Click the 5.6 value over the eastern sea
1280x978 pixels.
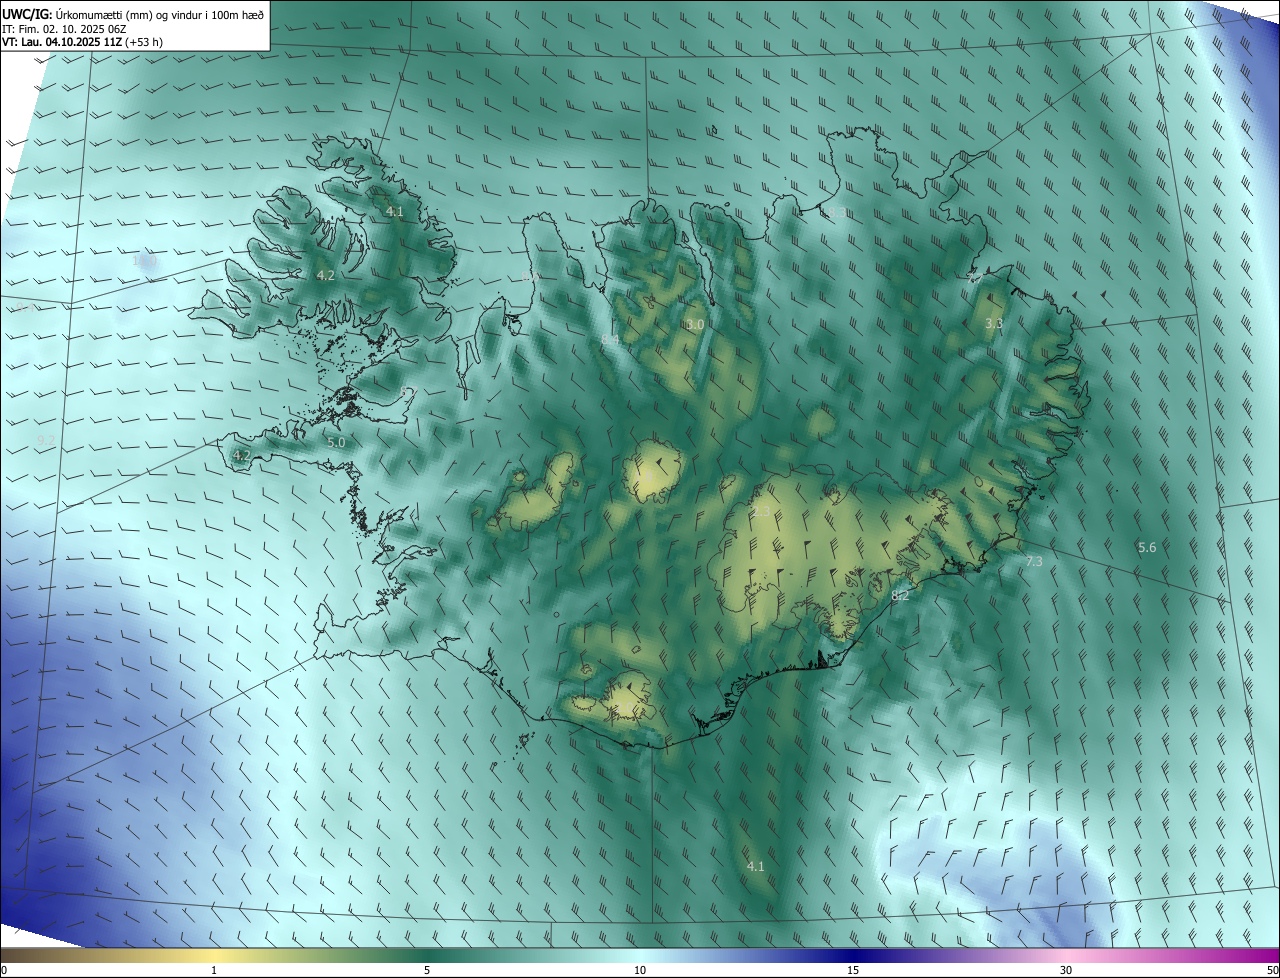(1147, 547)
